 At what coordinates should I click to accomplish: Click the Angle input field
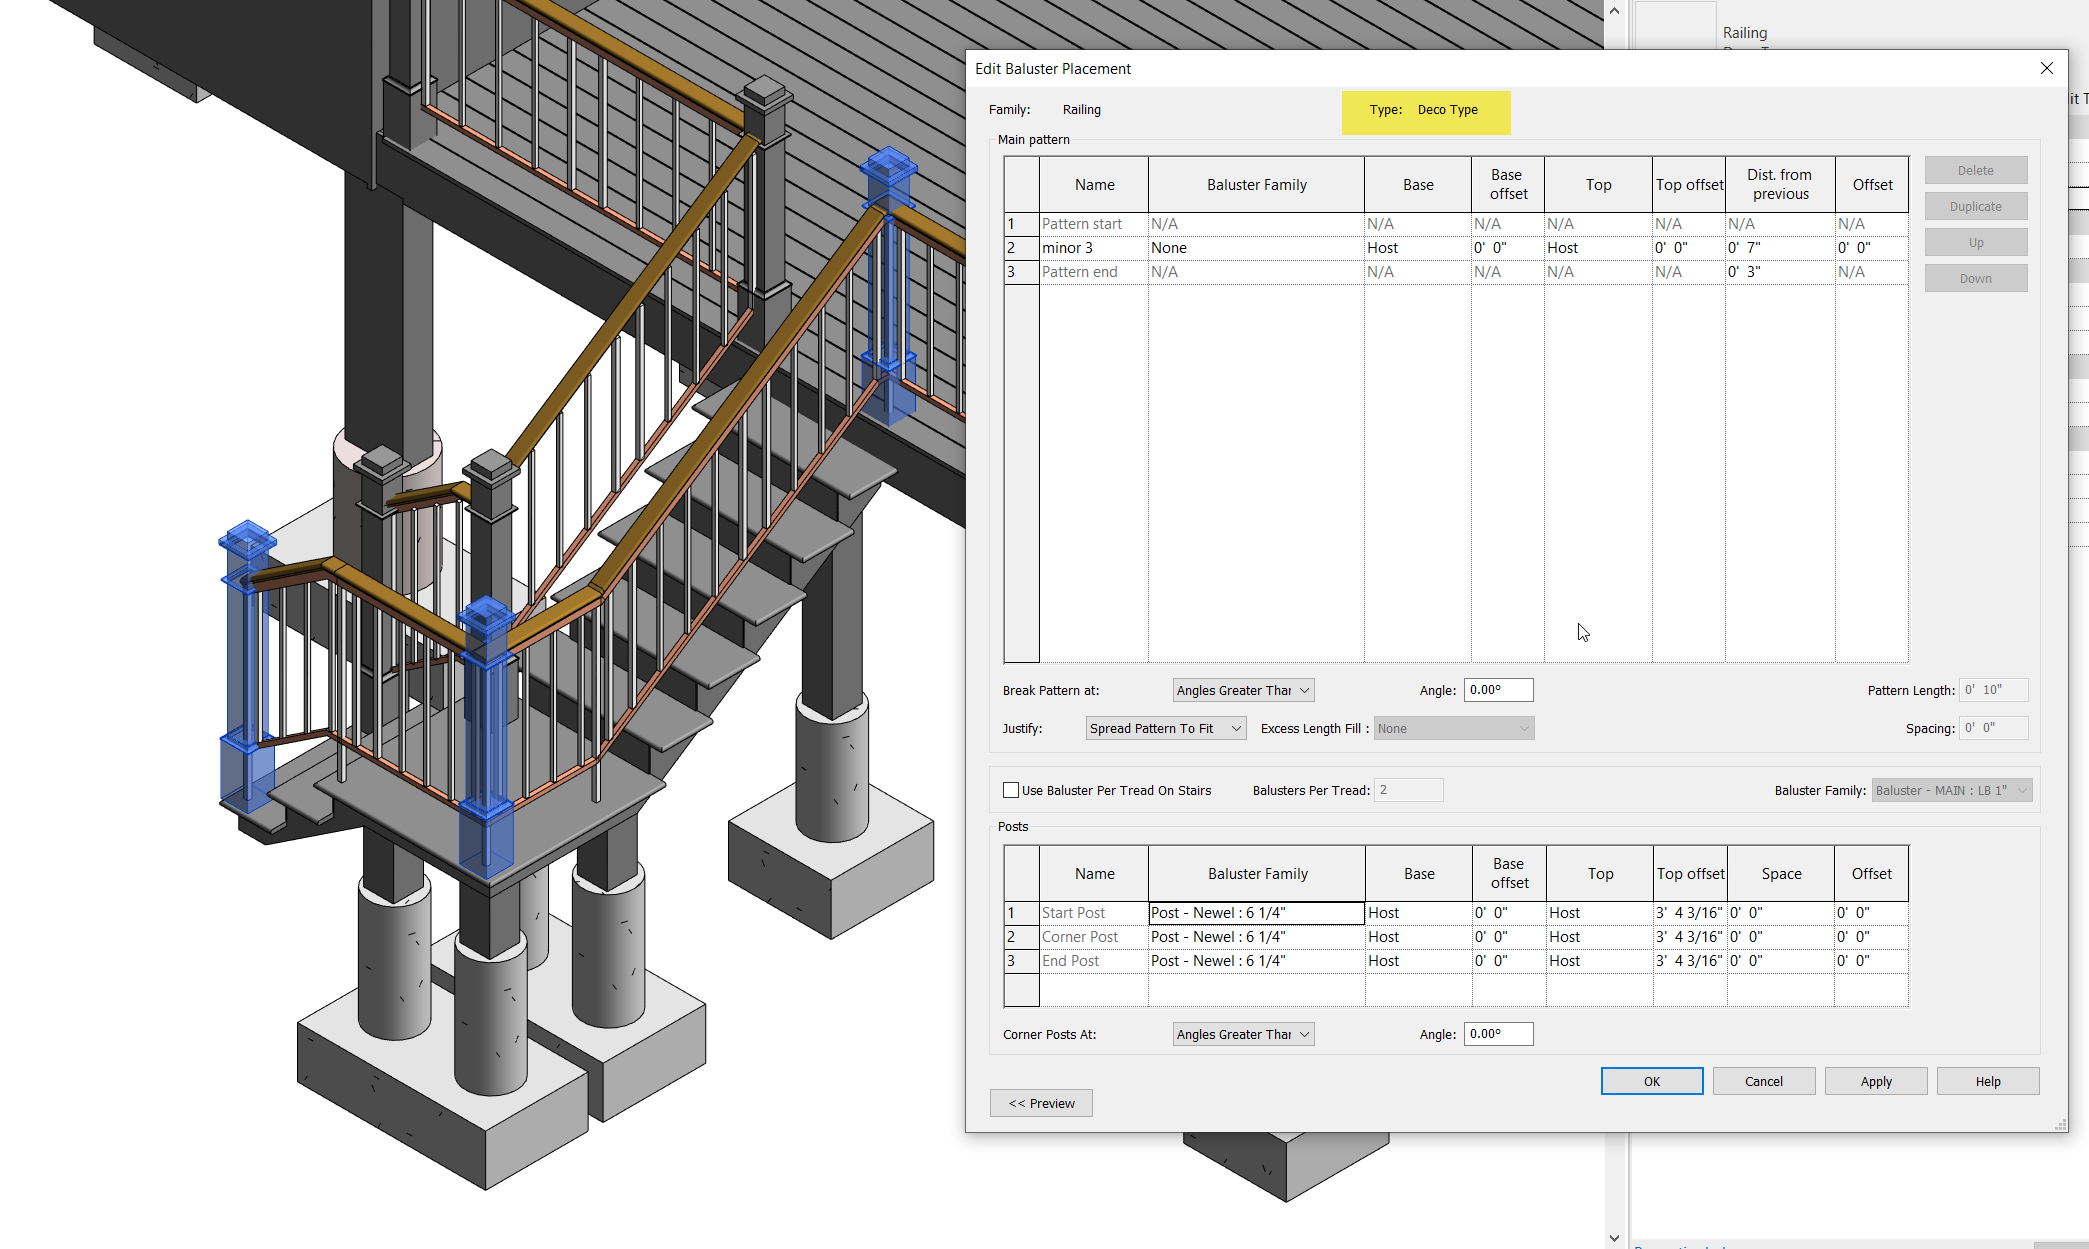1497,690
